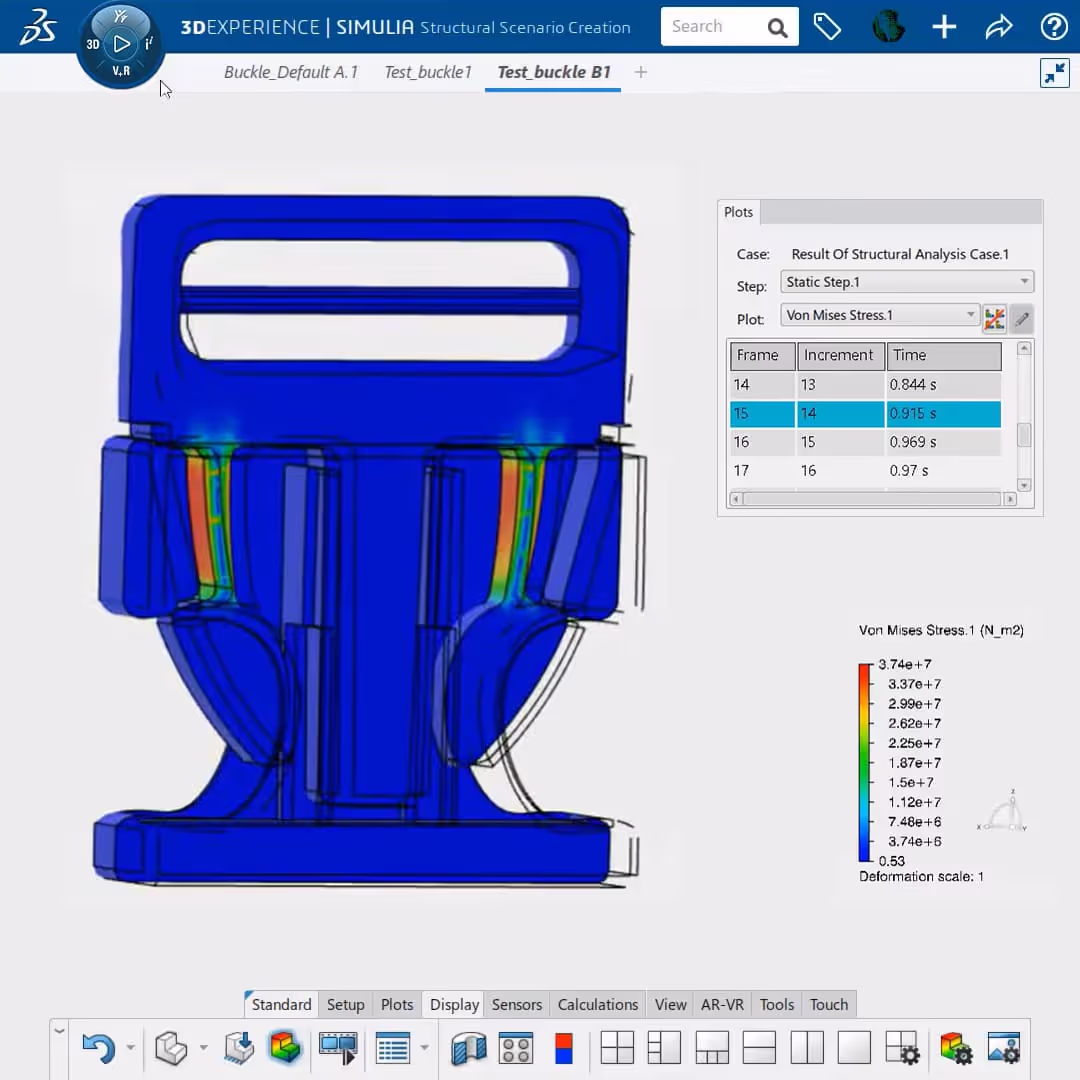The width and height of the screenshot is (1080, 1080).
Task: Click the Time column header
Action: (x=944, y=355)
